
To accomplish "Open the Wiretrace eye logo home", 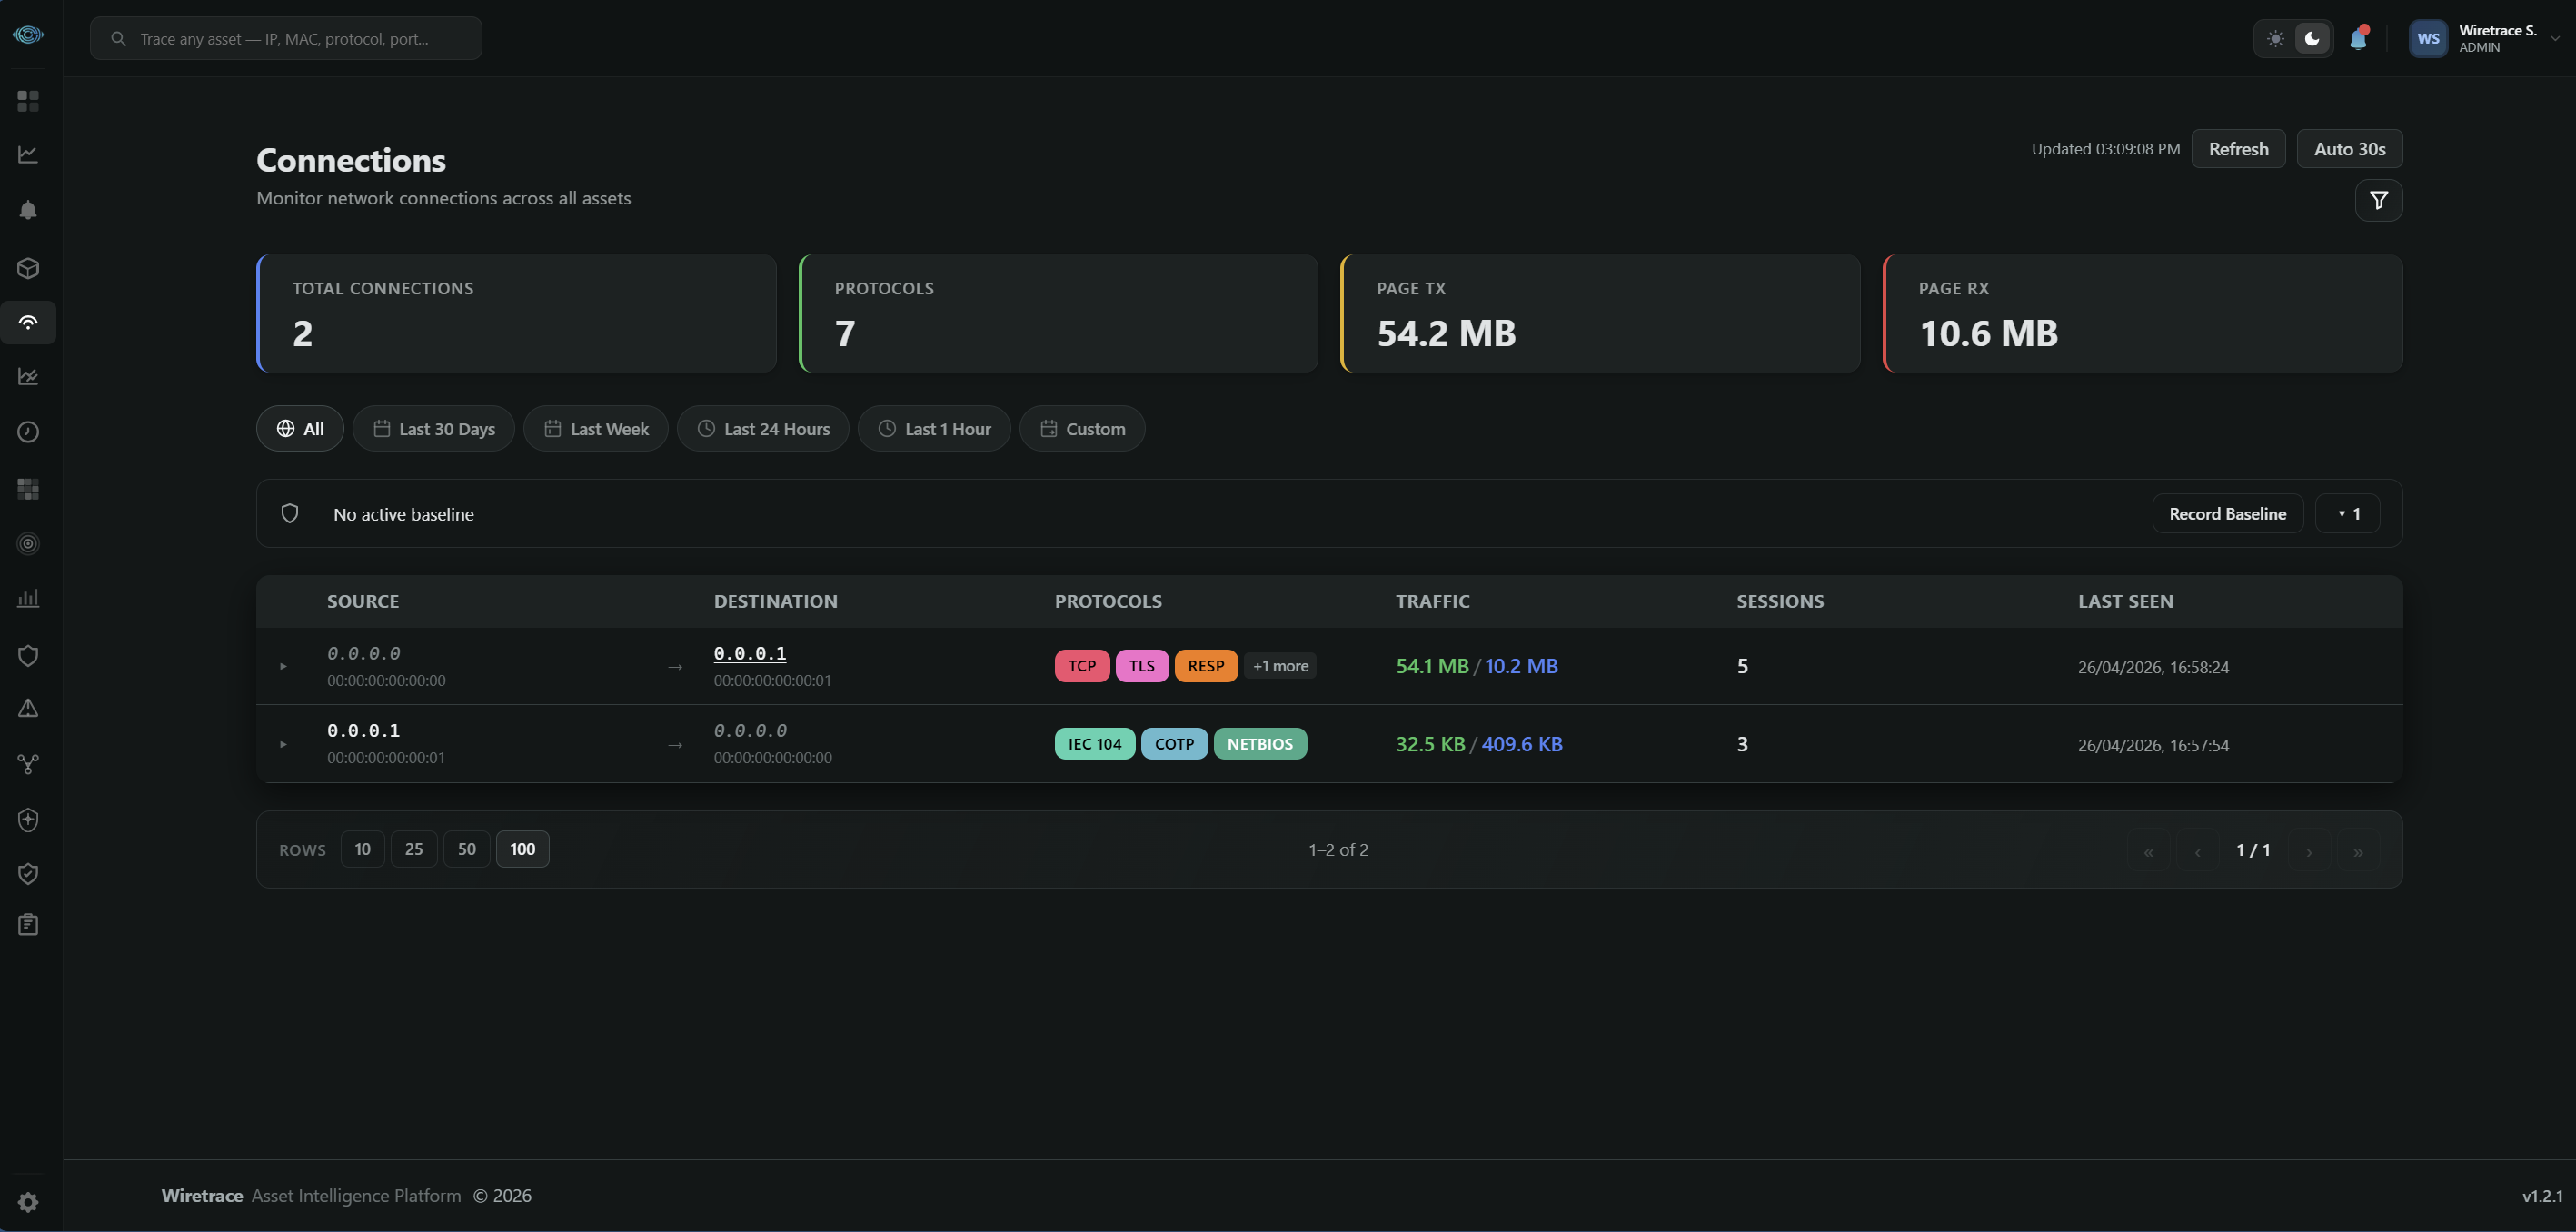I will [x=28, y=35].
